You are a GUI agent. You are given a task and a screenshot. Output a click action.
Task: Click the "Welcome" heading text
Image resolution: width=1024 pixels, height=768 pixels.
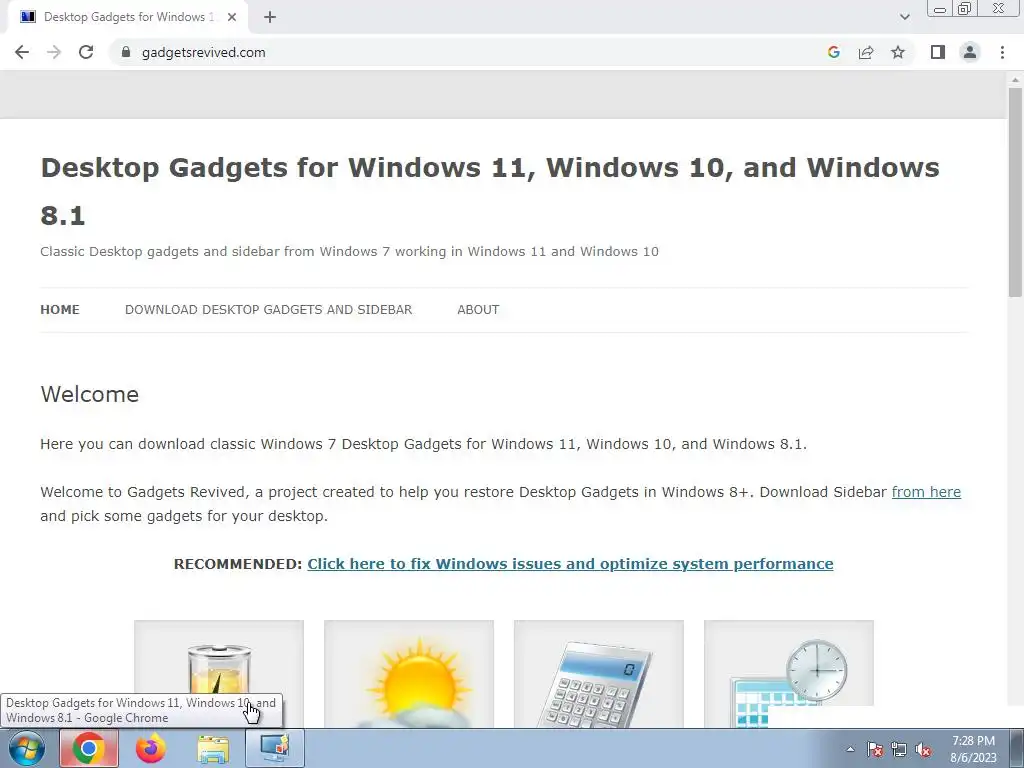tap(89, 394)
